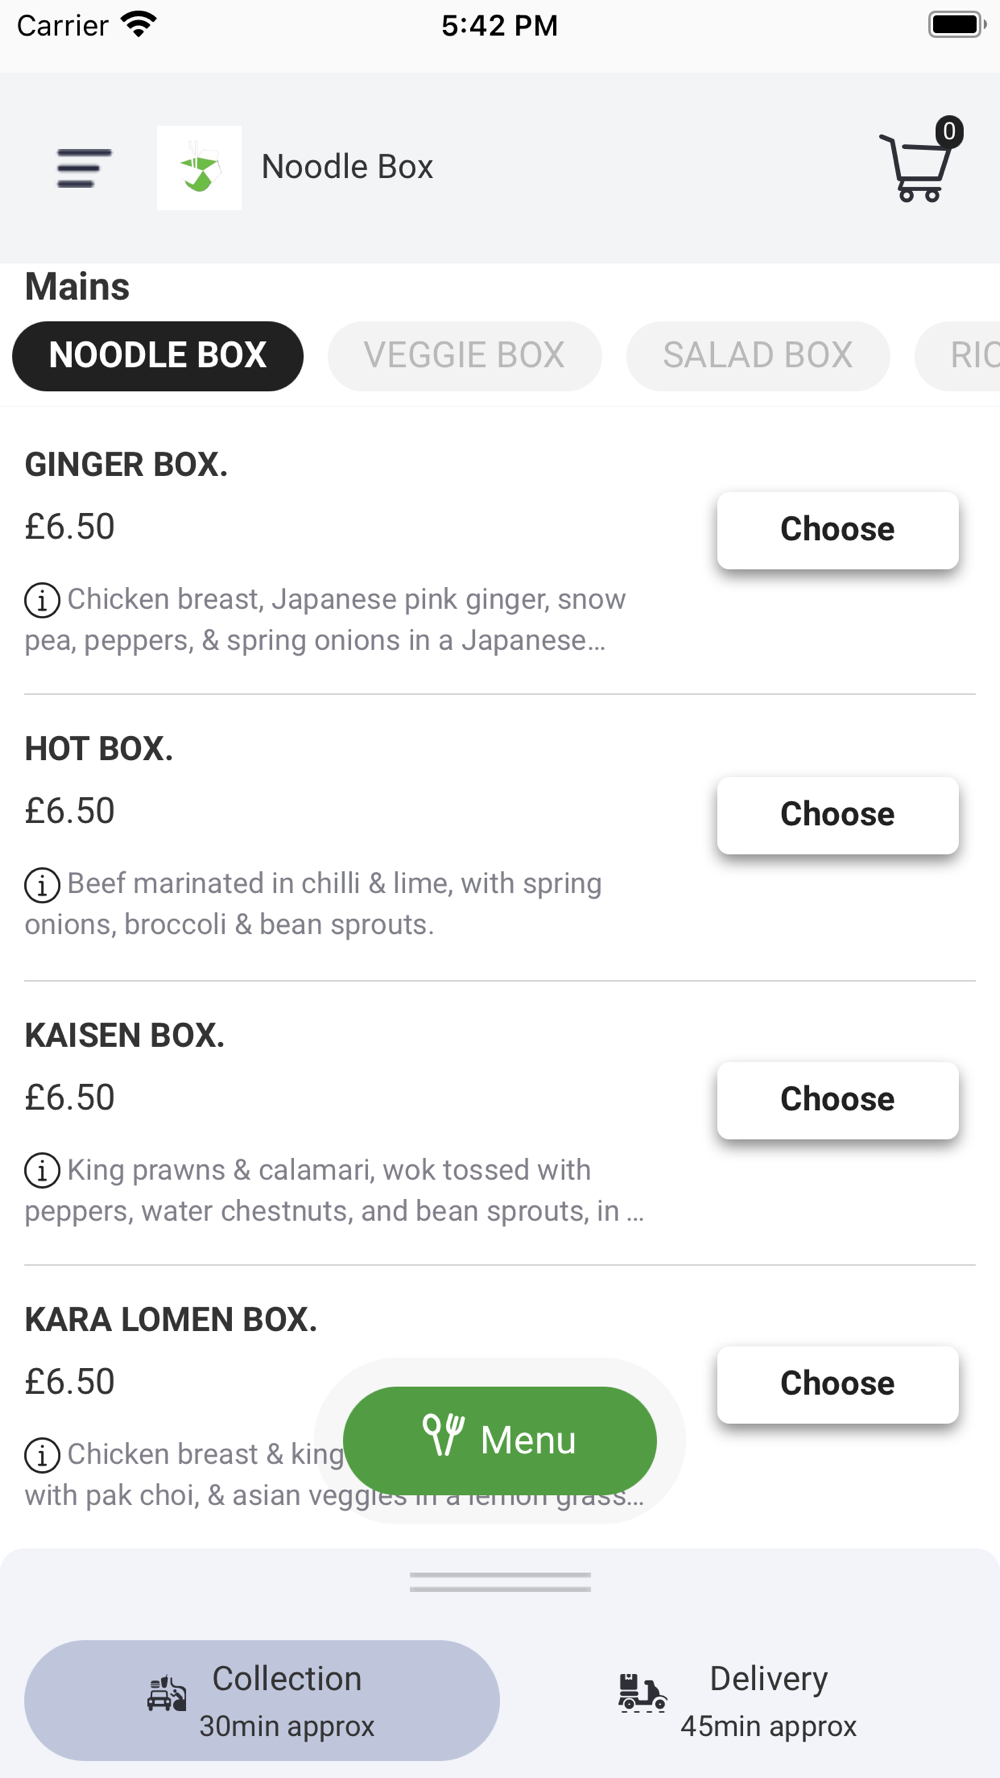Expand the bottom sheet drag handle
This screenshot has height=1778, width=1000.
(500, 1582)
